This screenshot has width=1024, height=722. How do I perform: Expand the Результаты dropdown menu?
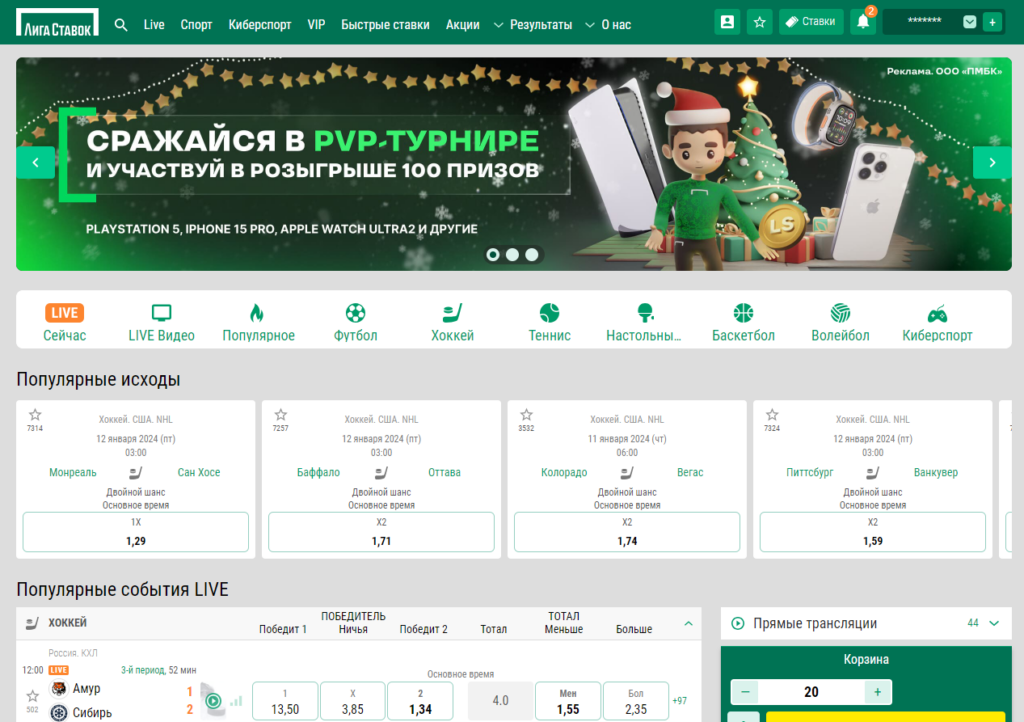pyautogui.click(x=533, y=25)
